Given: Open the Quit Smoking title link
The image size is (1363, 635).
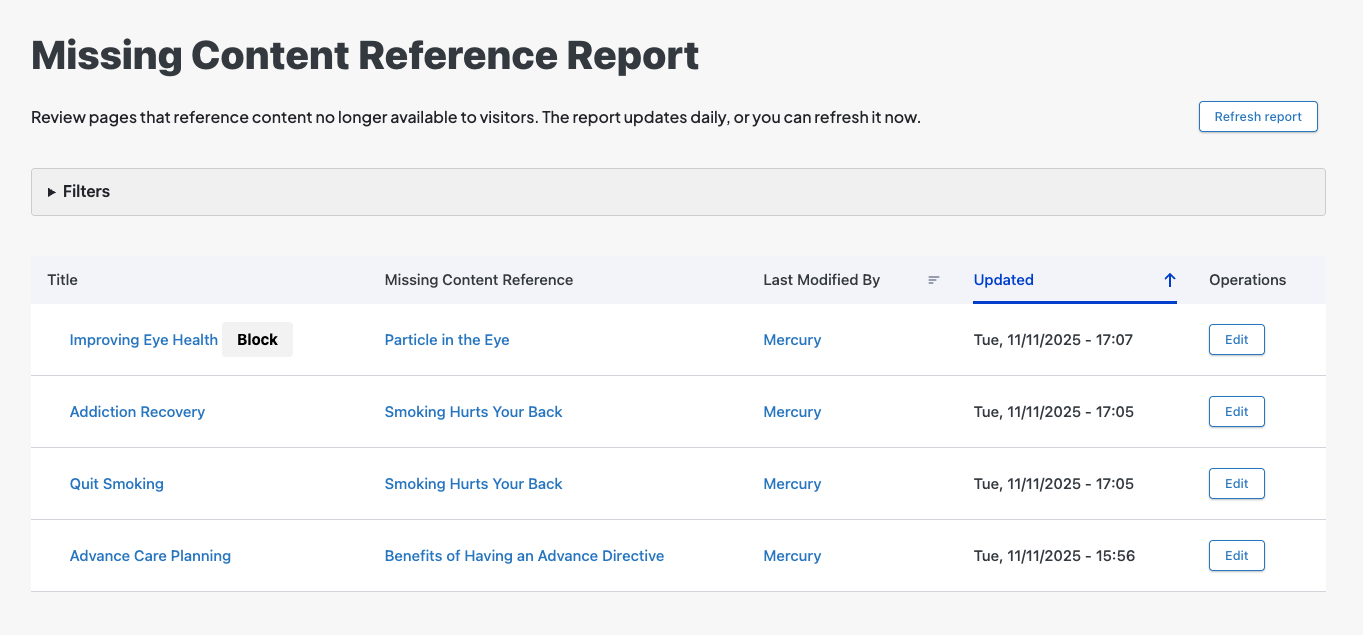Looking at the screenshot, I should point(116,484).
